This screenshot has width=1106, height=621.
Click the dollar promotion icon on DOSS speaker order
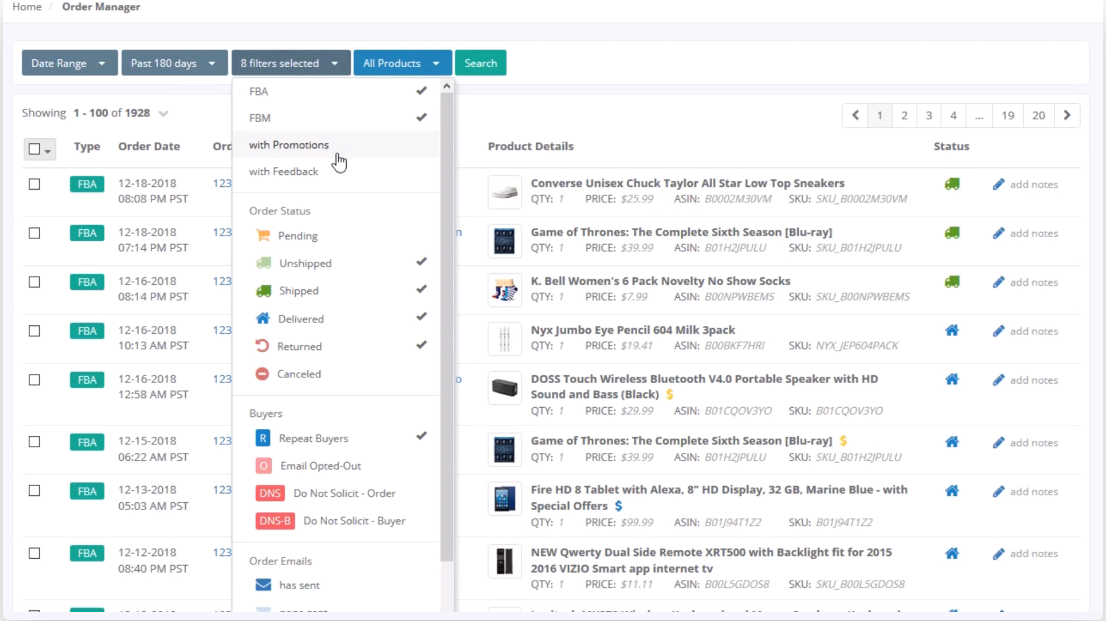669,394
